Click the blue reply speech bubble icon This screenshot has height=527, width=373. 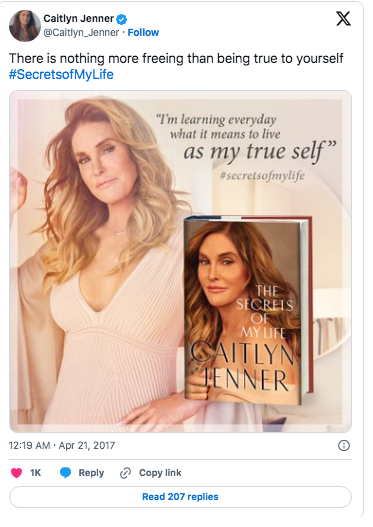click(x=66, y=473)
